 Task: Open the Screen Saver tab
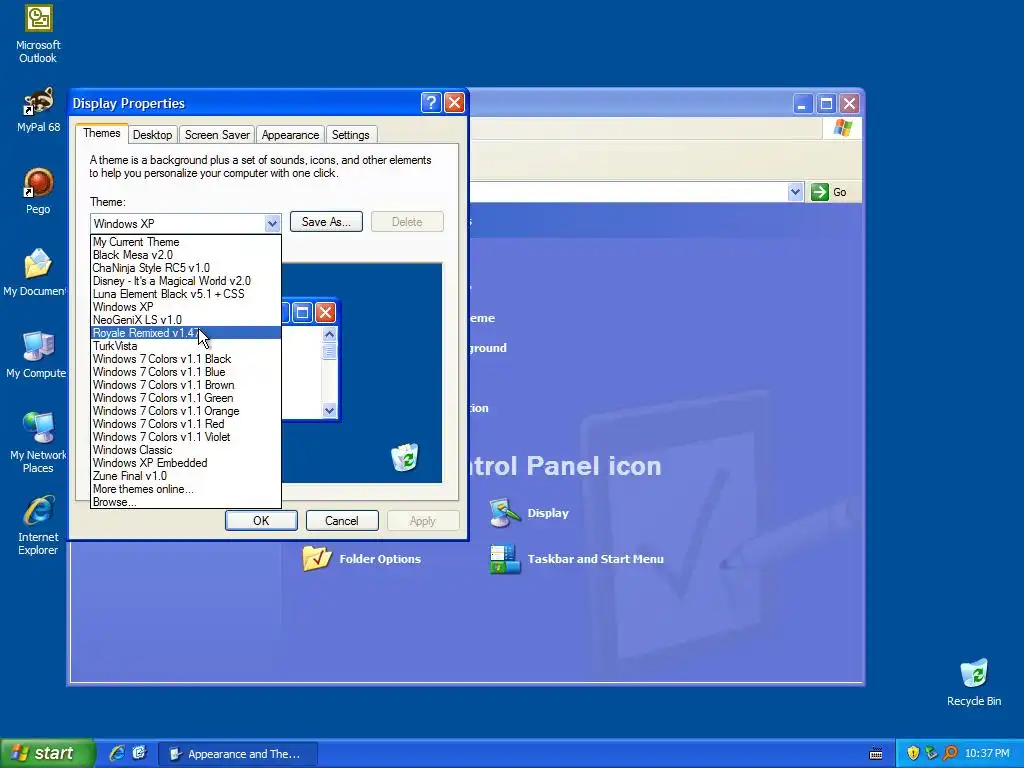click(x=217, y=135)
